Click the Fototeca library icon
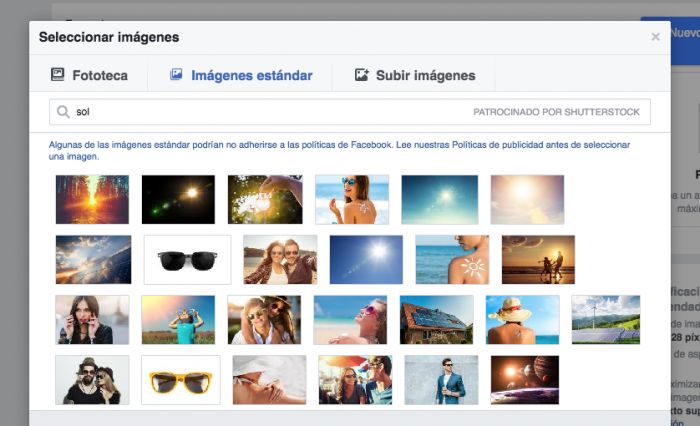Viewport: 700px width, 426px height. [x=58, y=75]
